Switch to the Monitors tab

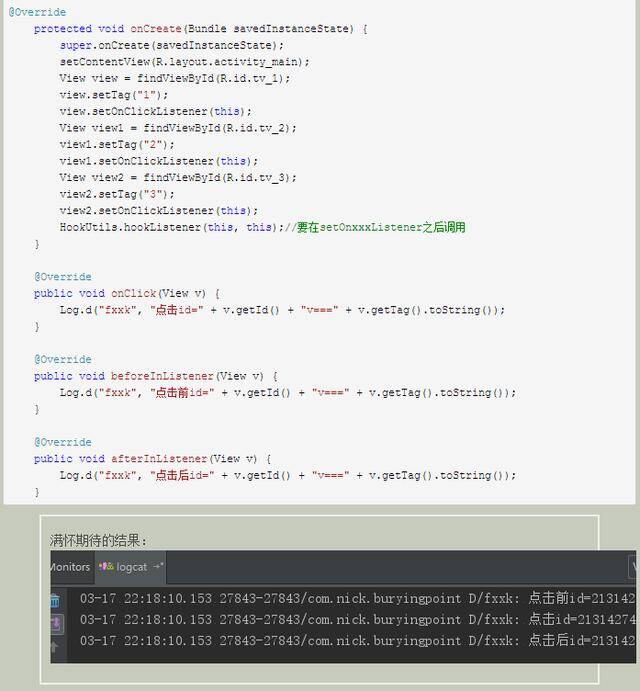point(70,567)
